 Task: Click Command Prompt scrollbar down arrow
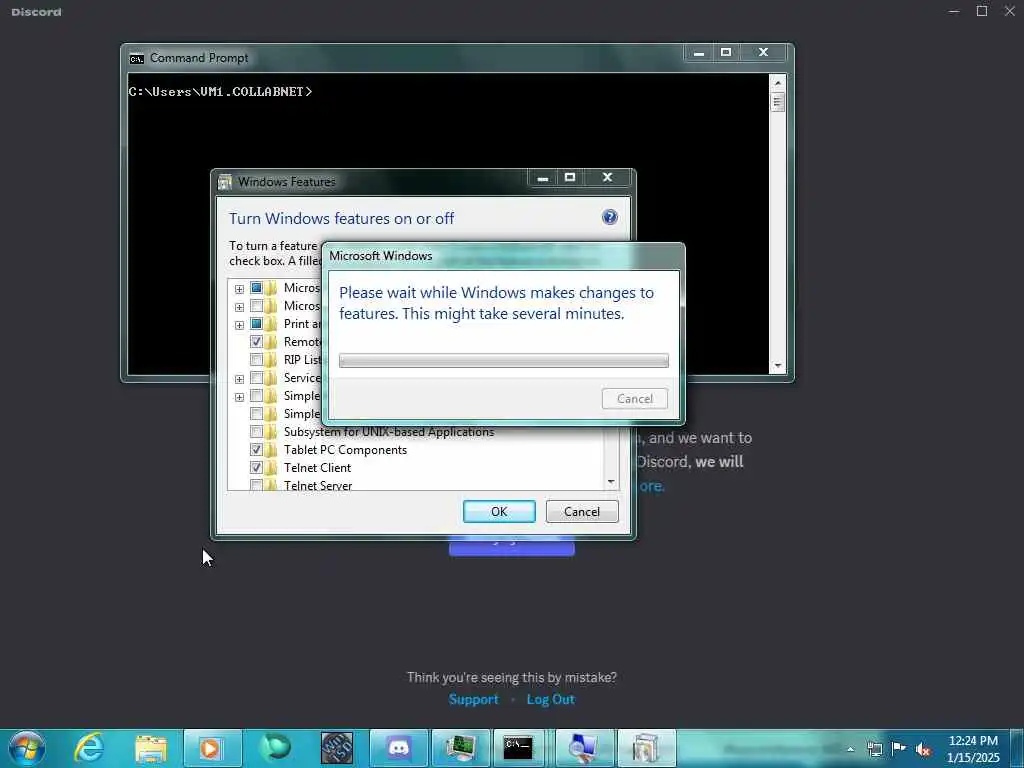coord(777,366)
